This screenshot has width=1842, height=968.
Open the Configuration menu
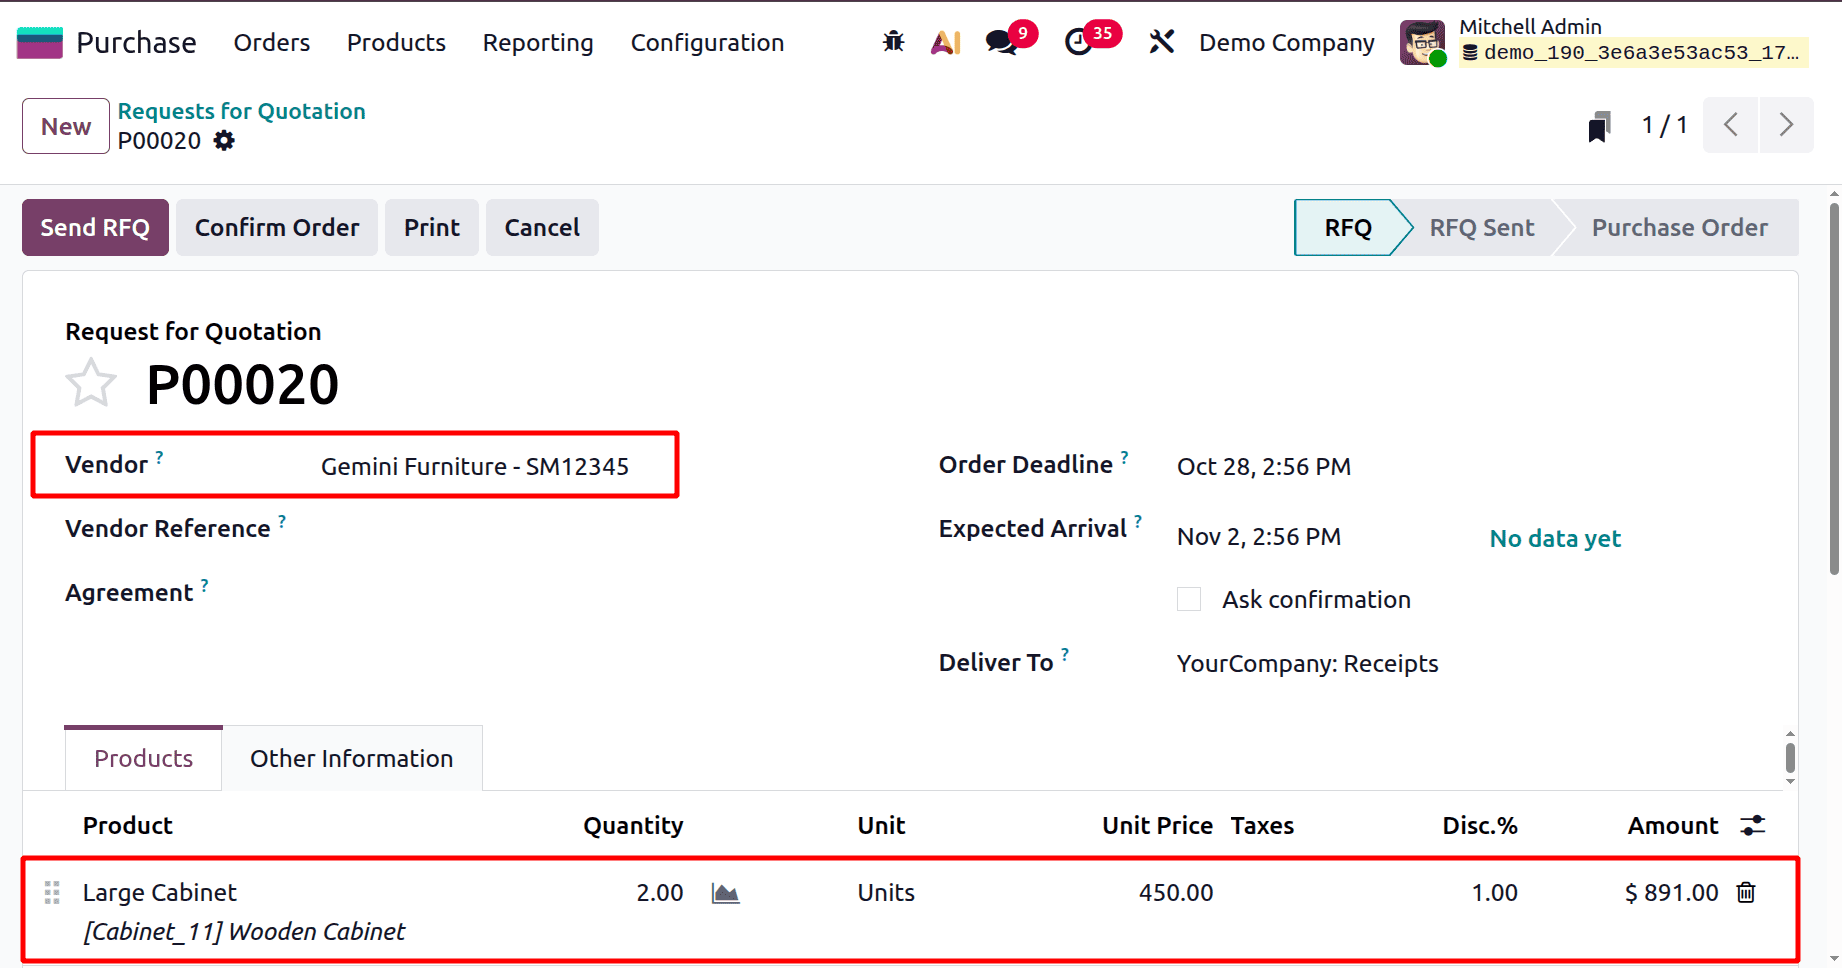pyautogui.click(x=707, y=42)
